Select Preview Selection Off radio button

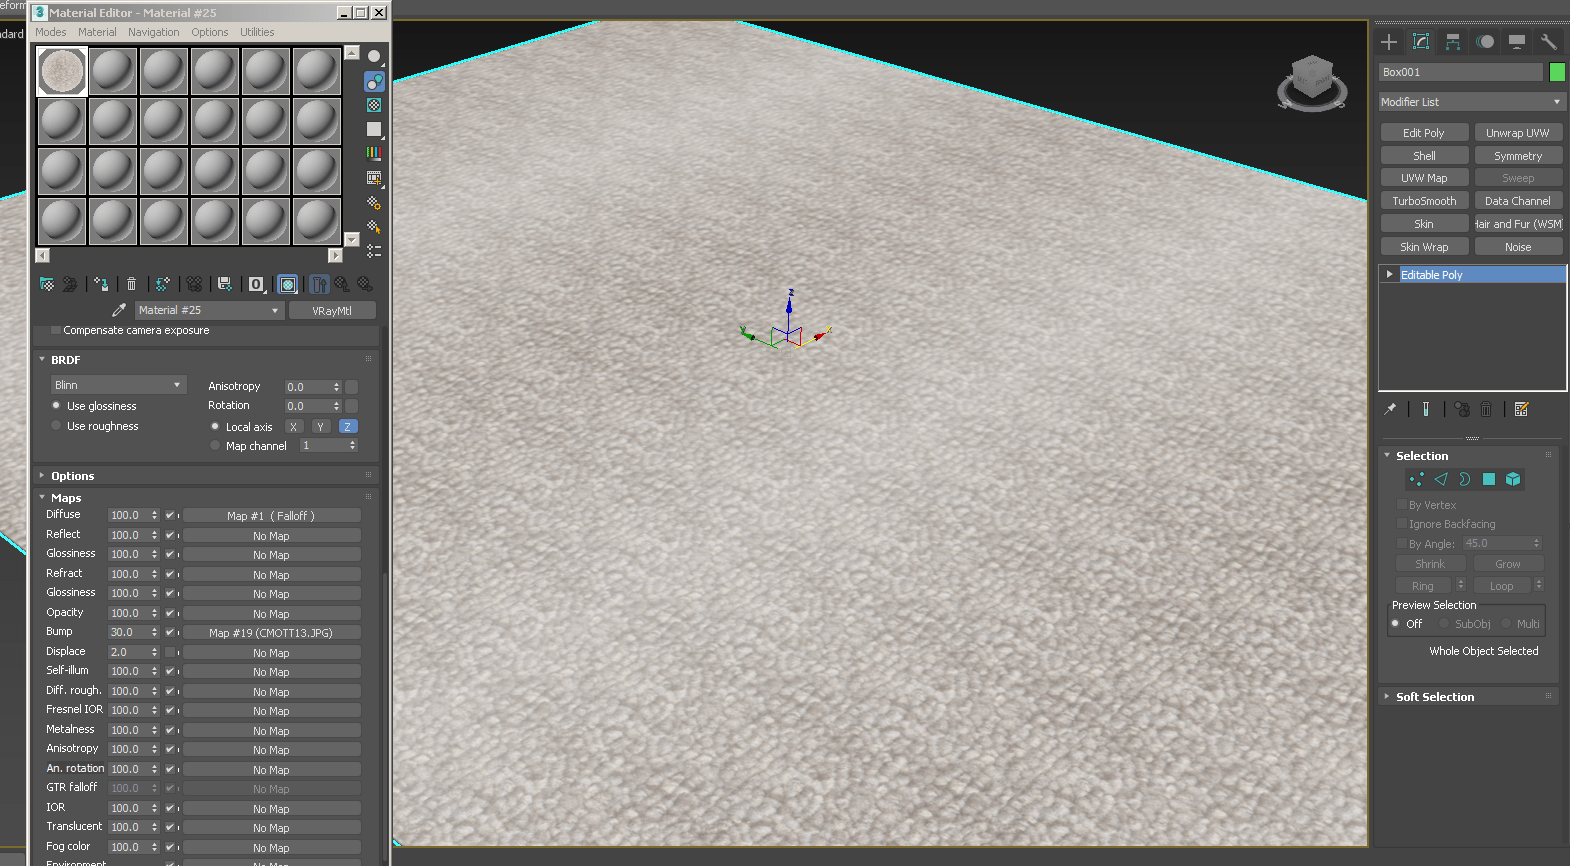(1396, 624)
